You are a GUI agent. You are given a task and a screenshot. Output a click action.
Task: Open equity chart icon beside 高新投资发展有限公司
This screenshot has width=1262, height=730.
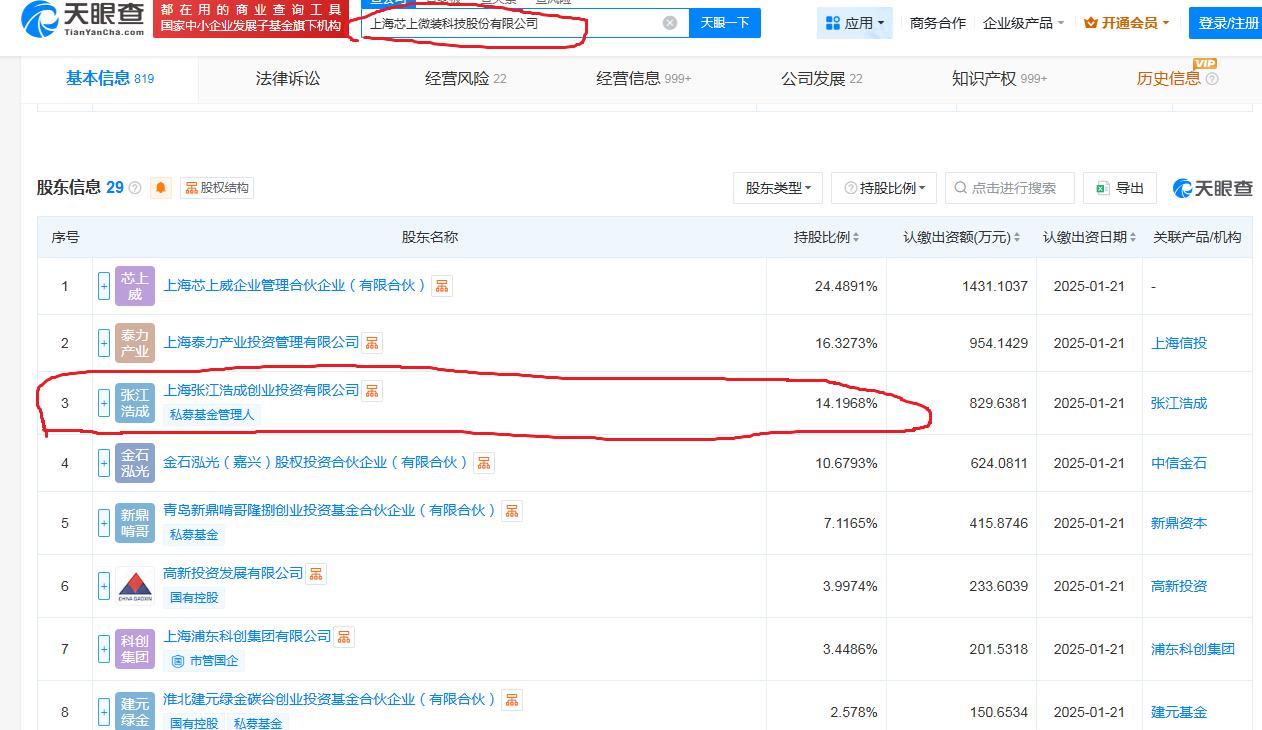tap(316, 574)
